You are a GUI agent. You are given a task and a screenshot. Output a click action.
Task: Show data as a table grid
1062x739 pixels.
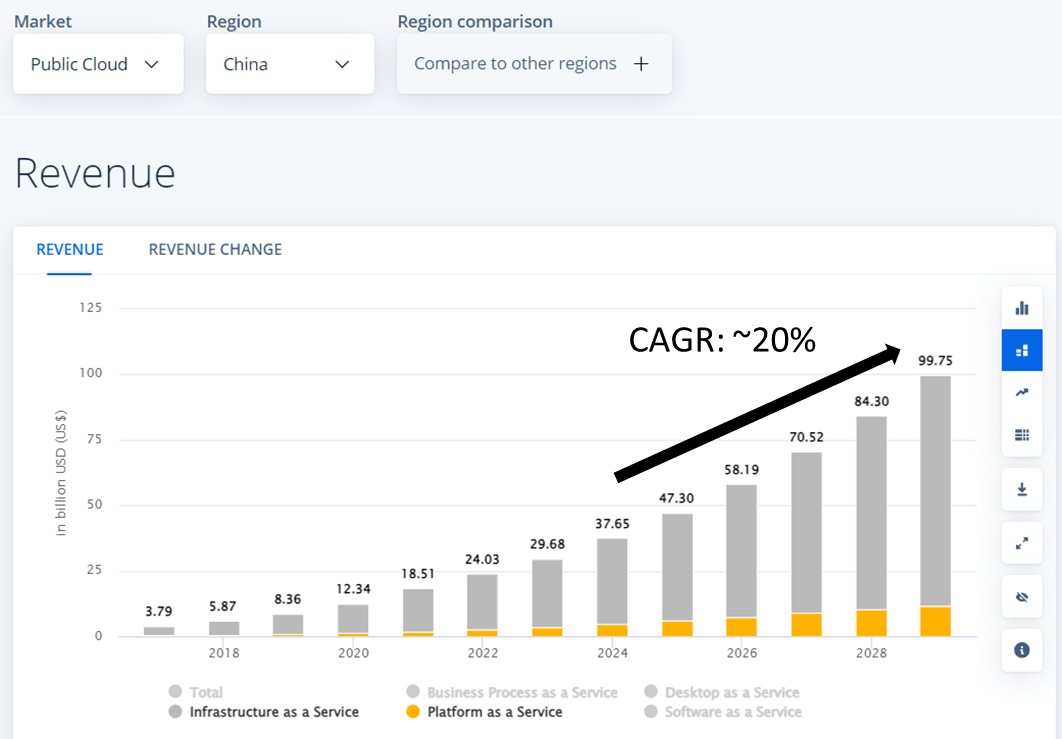1021,435
